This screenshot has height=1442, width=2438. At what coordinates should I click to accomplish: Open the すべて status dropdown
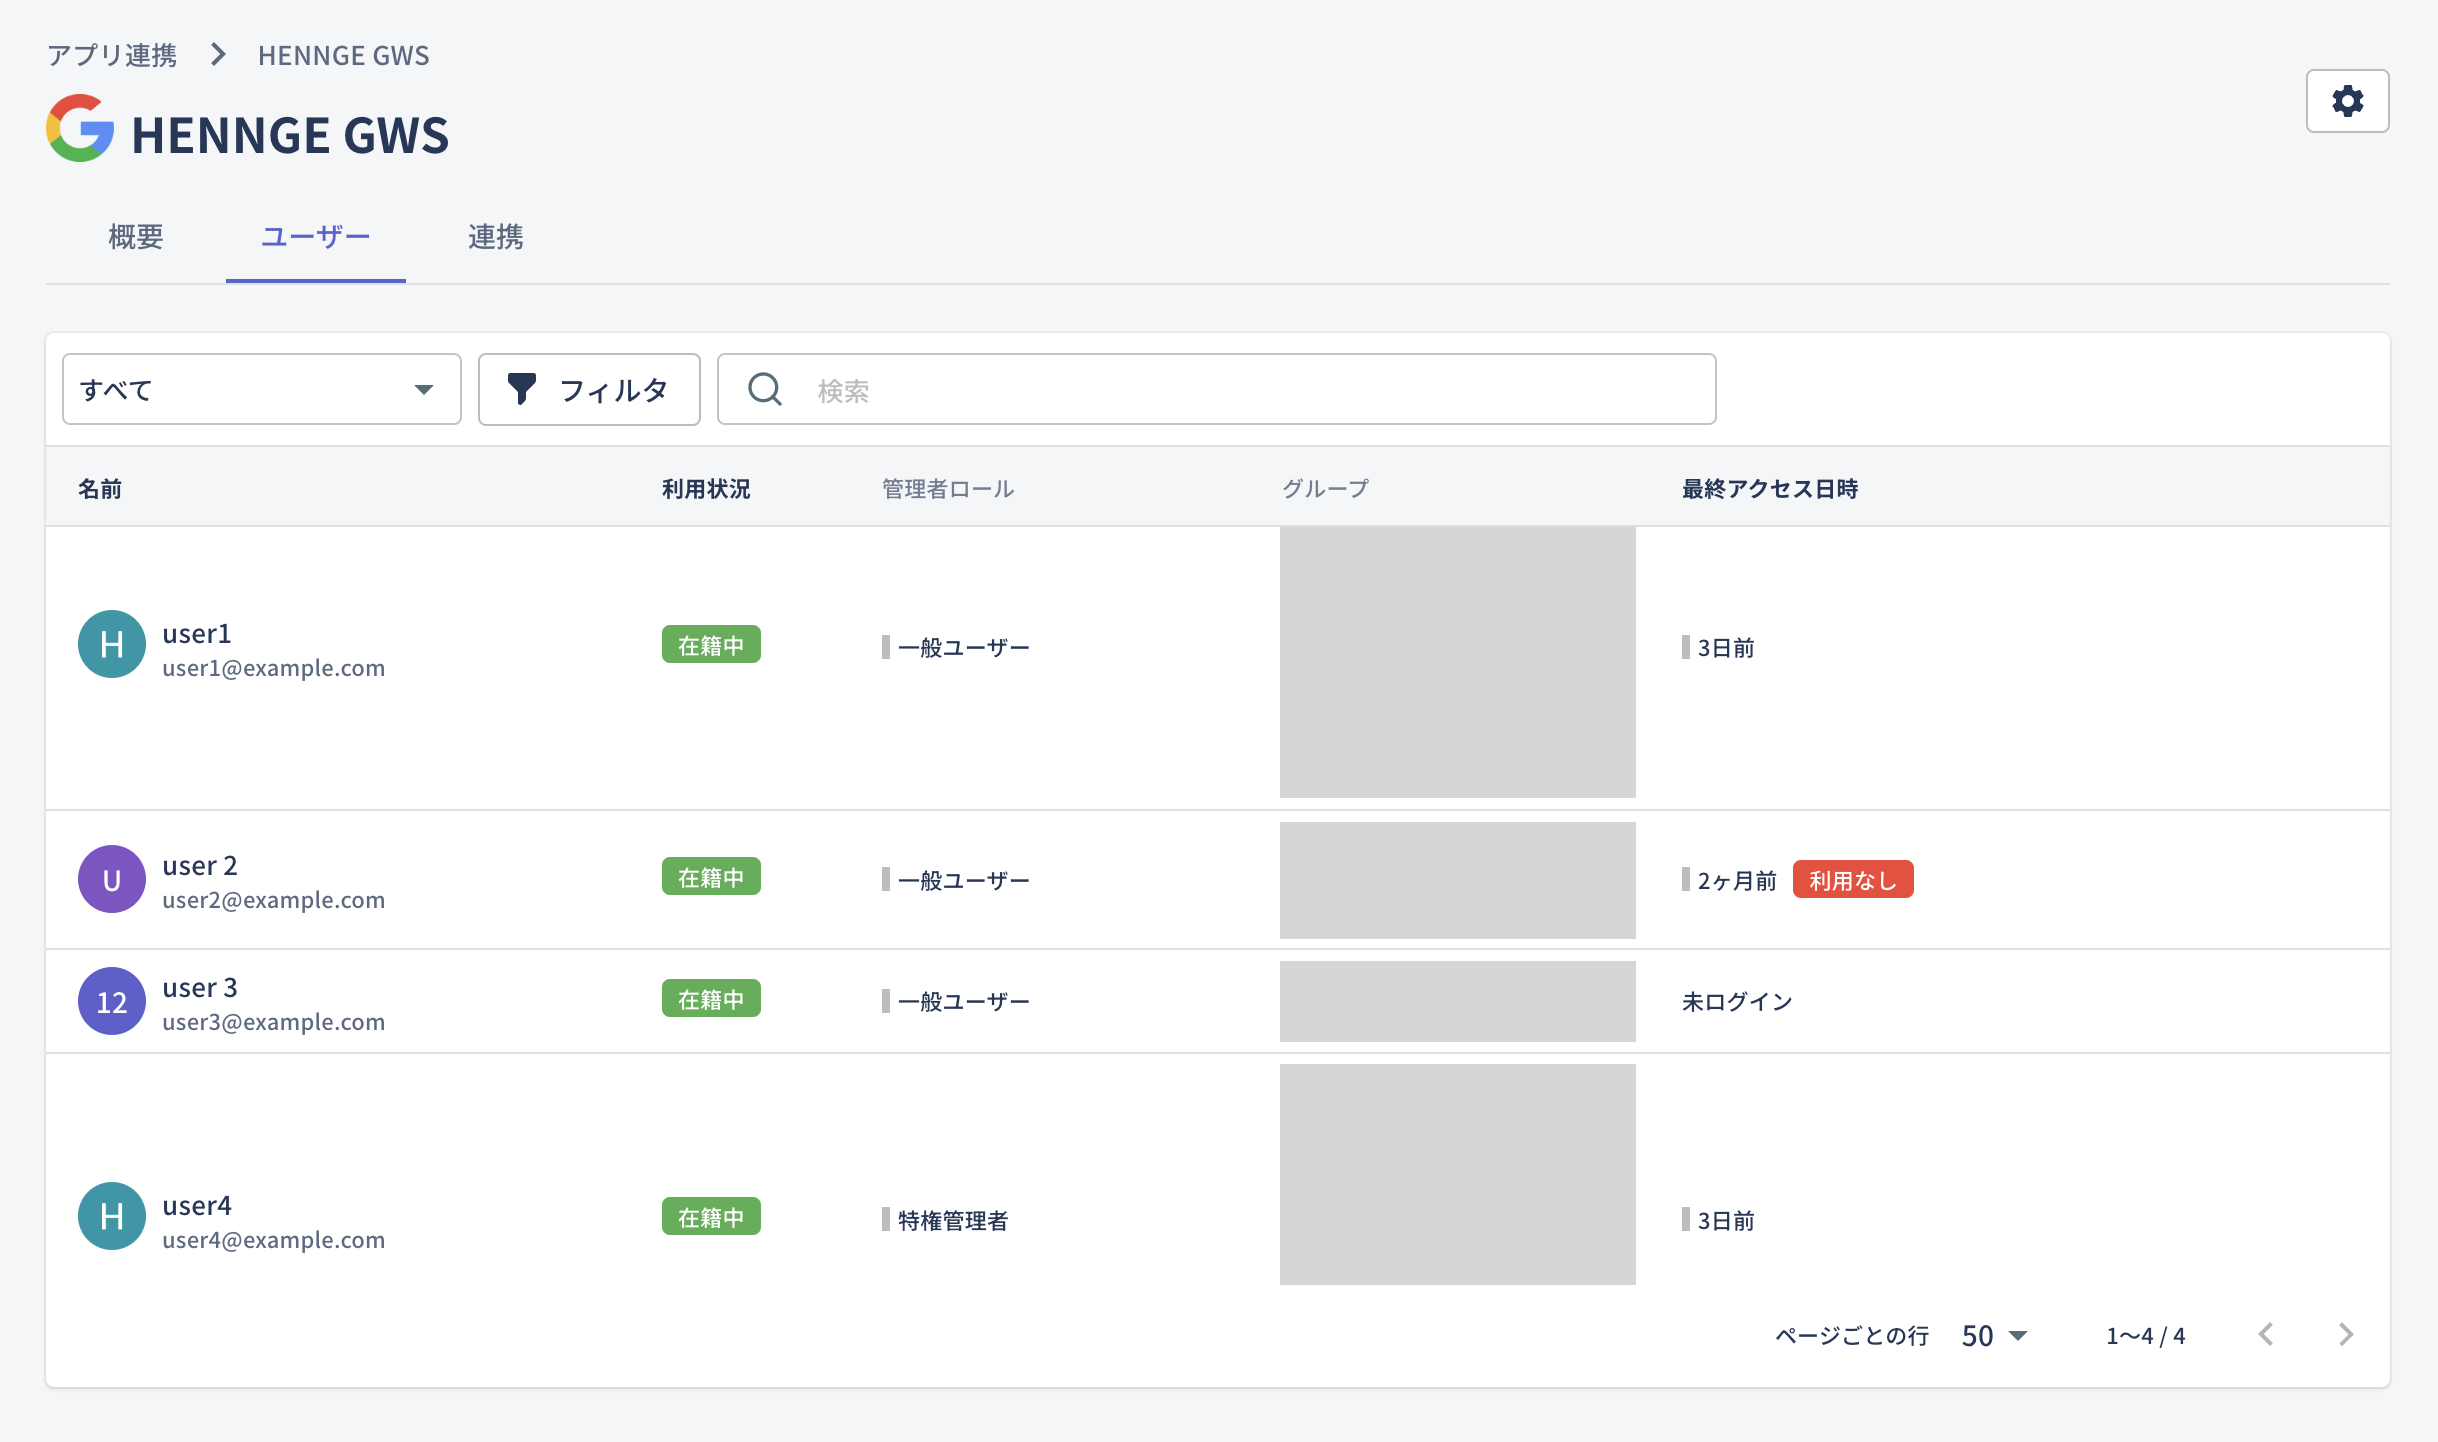click(262, 389)
